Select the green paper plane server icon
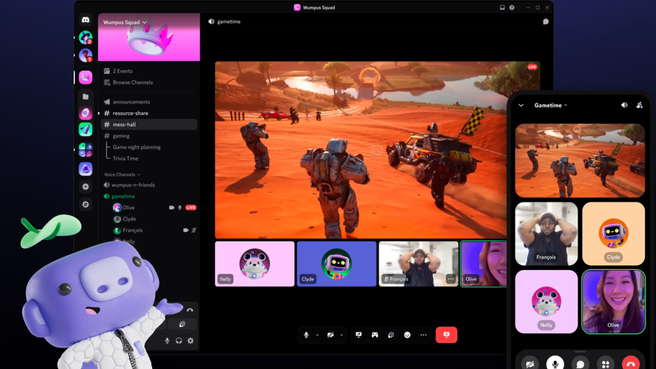Screen dimensions: 656x369 click(85, 130)
